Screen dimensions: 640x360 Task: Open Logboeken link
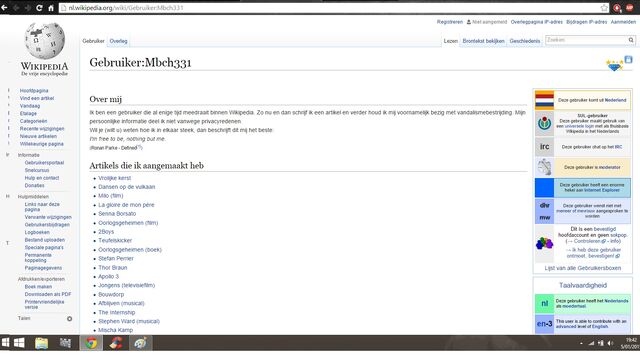37,232
